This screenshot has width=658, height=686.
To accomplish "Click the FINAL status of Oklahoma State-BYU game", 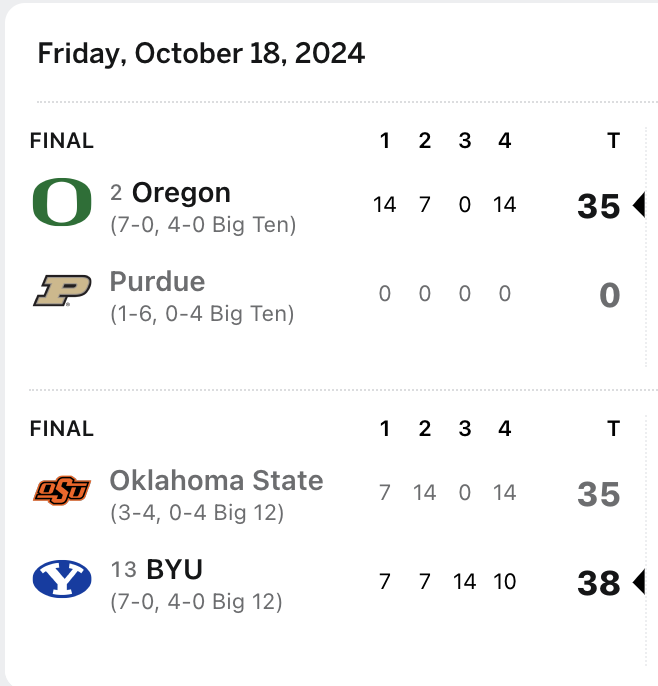I will tap(62, 429).
